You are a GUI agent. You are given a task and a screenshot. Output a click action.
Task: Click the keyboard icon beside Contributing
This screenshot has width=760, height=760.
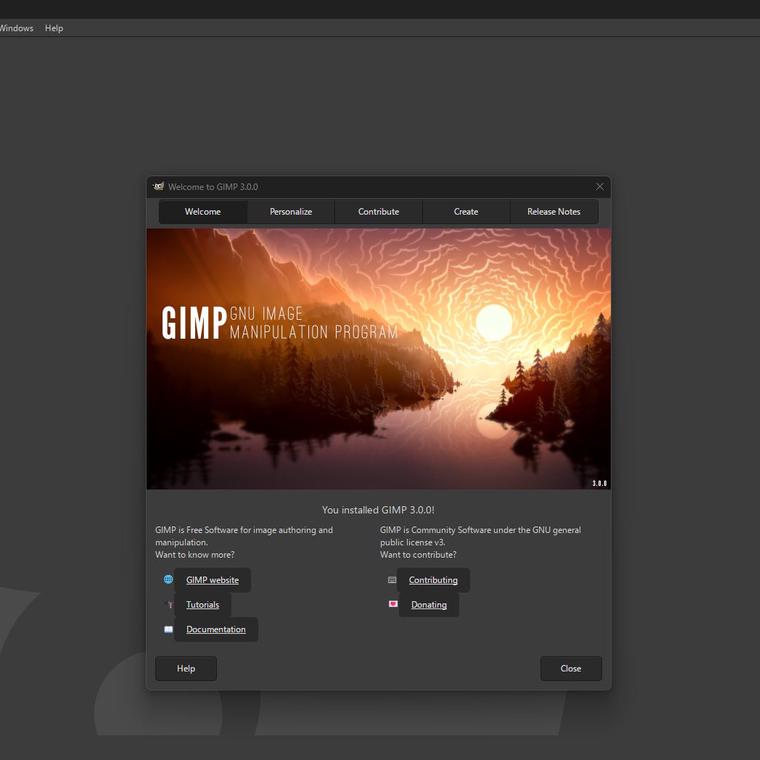392,580
